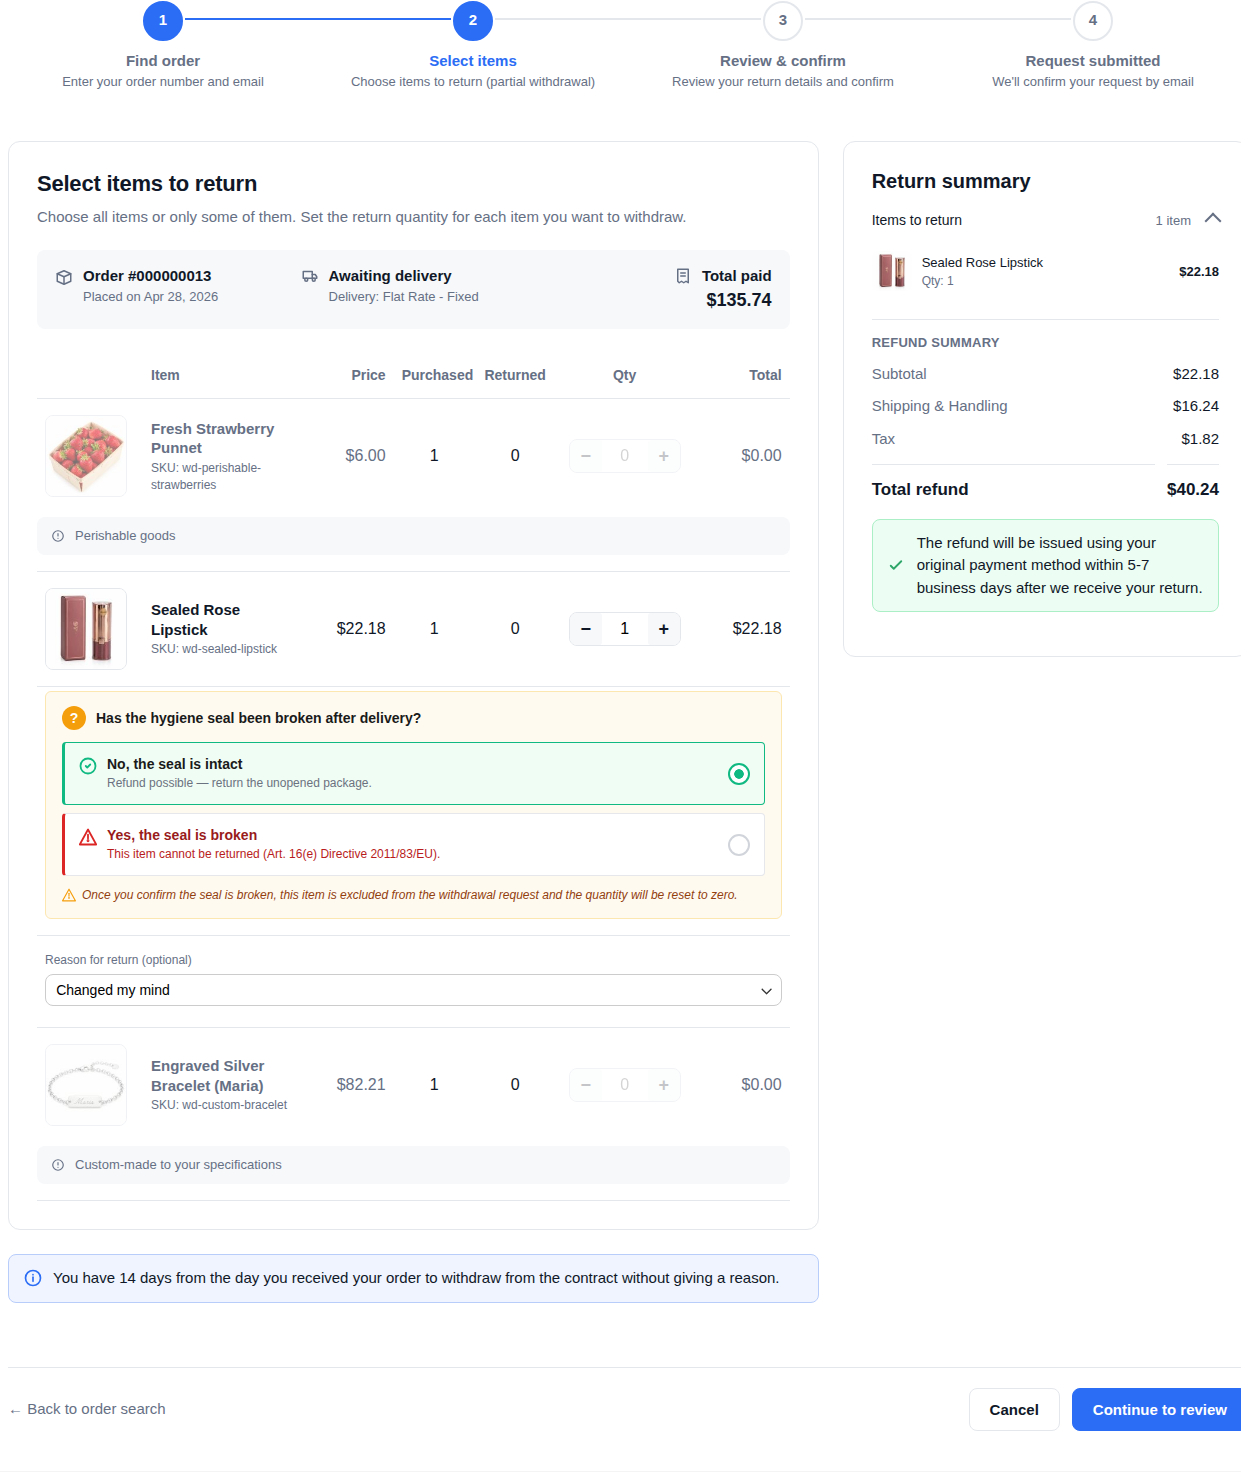Viewport: 1241px width, 1472px height.
Task: Click the delivery truck icon next to Awaiting delivery
Action: pos(310,276)
